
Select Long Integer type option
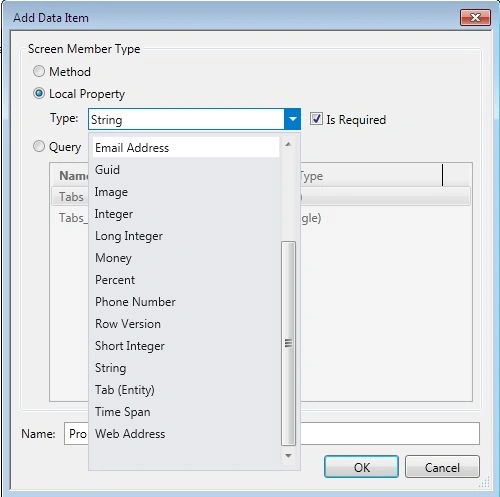(186, 236)
